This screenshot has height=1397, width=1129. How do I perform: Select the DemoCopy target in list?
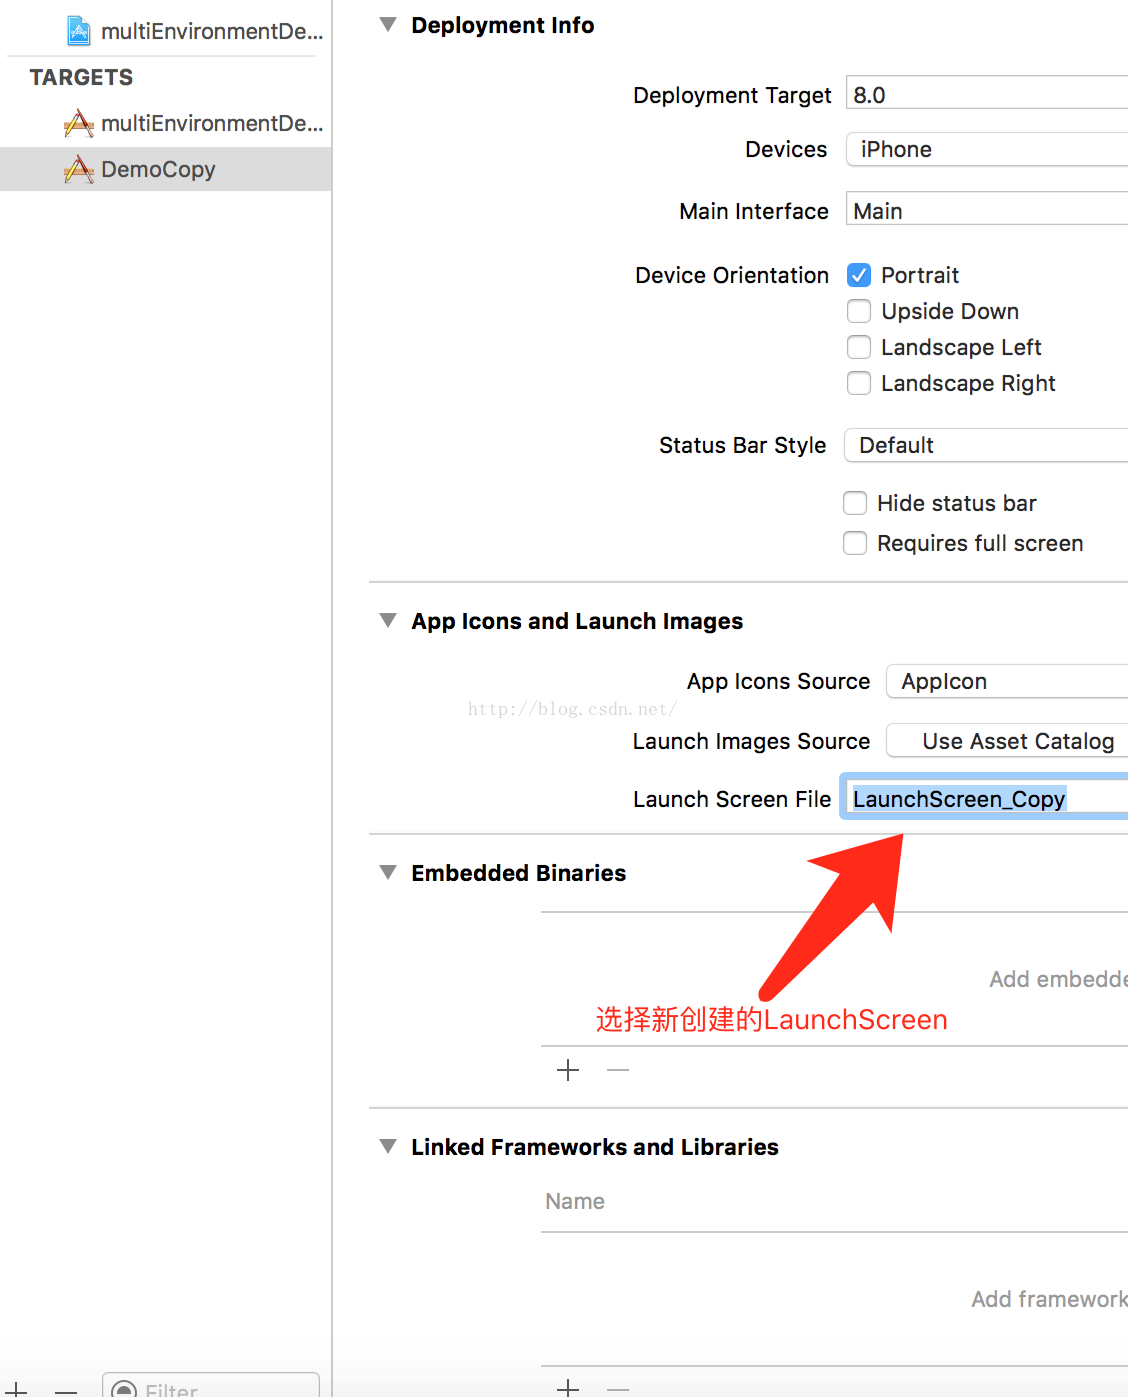pos(158,170)
